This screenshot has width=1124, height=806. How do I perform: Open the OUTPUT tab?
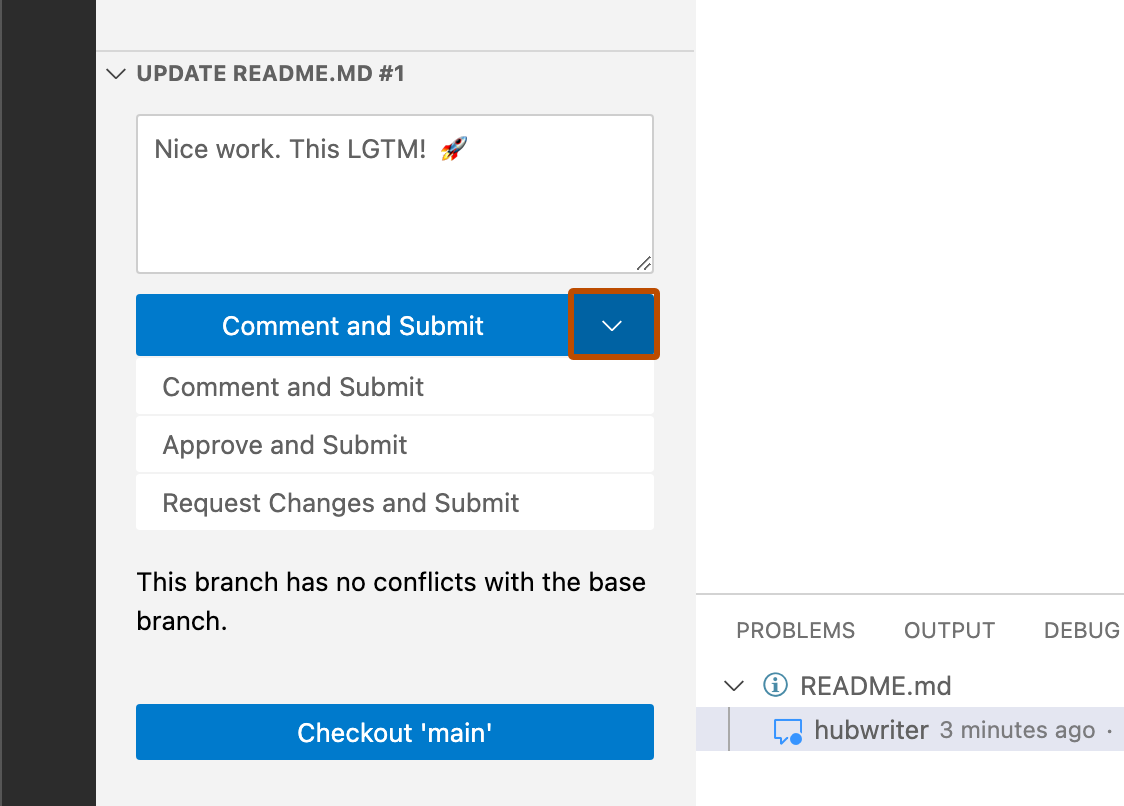coord(948,630)
